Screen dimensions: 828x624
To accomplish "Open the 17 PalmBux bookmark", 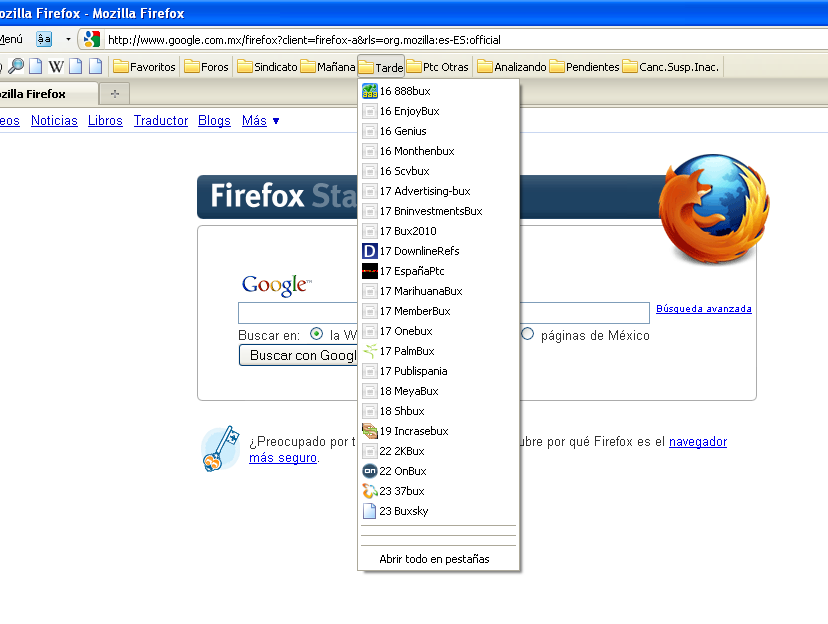I will (x=438, y=351).
